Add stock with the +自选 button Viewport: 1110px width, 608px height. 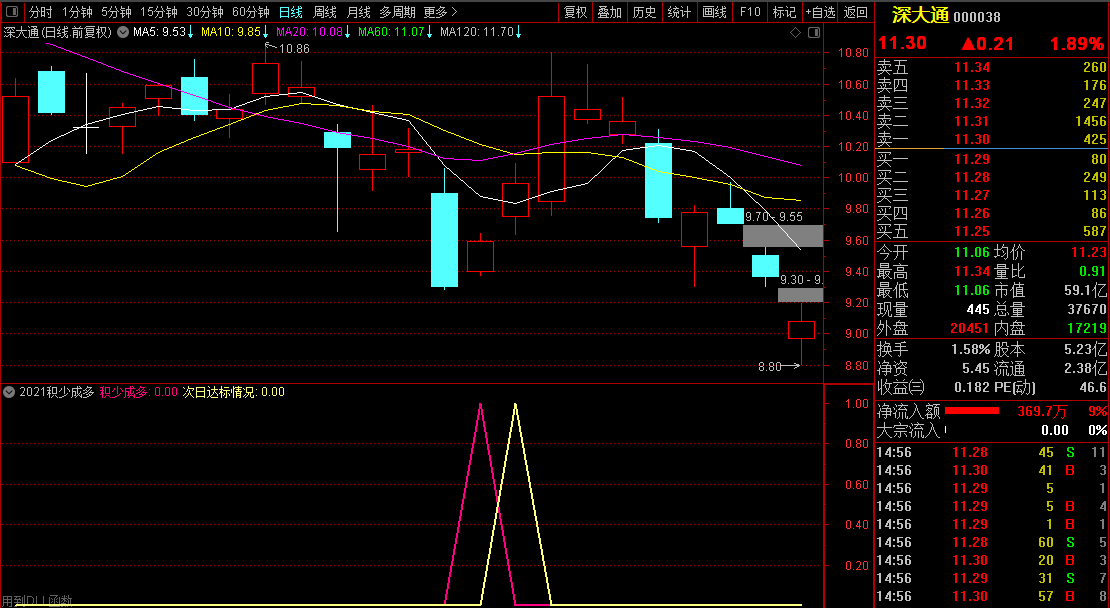[820, 12]
